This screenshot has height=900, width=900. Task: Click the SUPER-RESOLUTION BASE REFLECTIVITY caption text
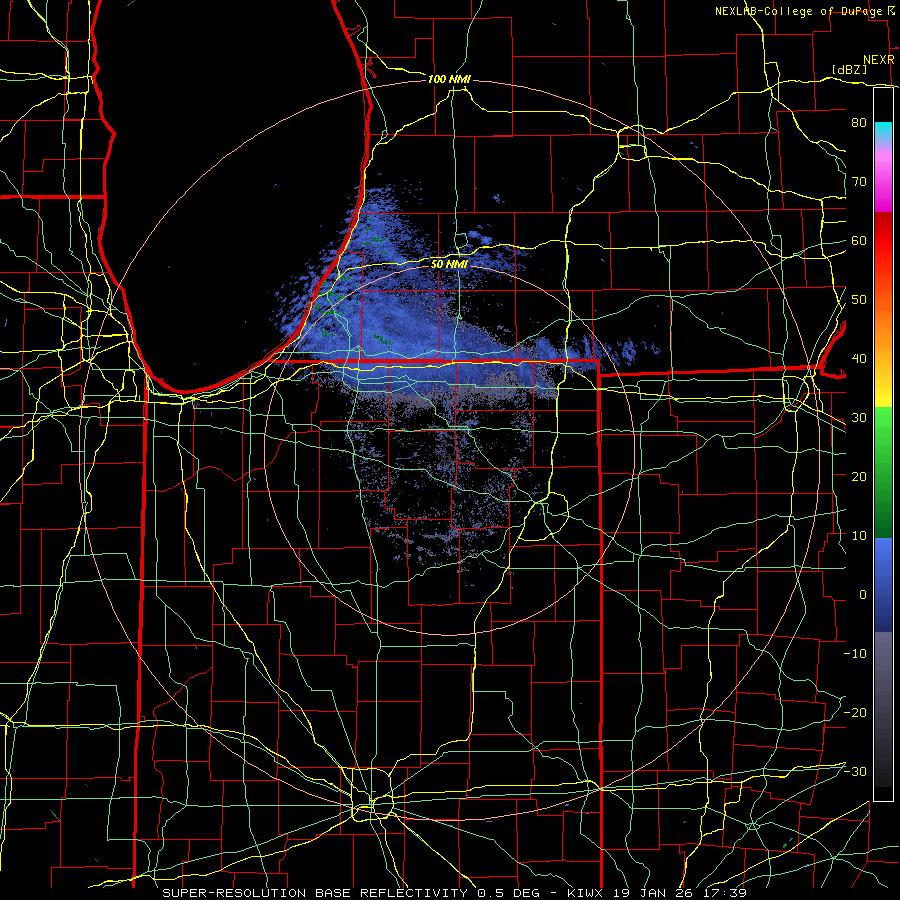click(315, 893)
